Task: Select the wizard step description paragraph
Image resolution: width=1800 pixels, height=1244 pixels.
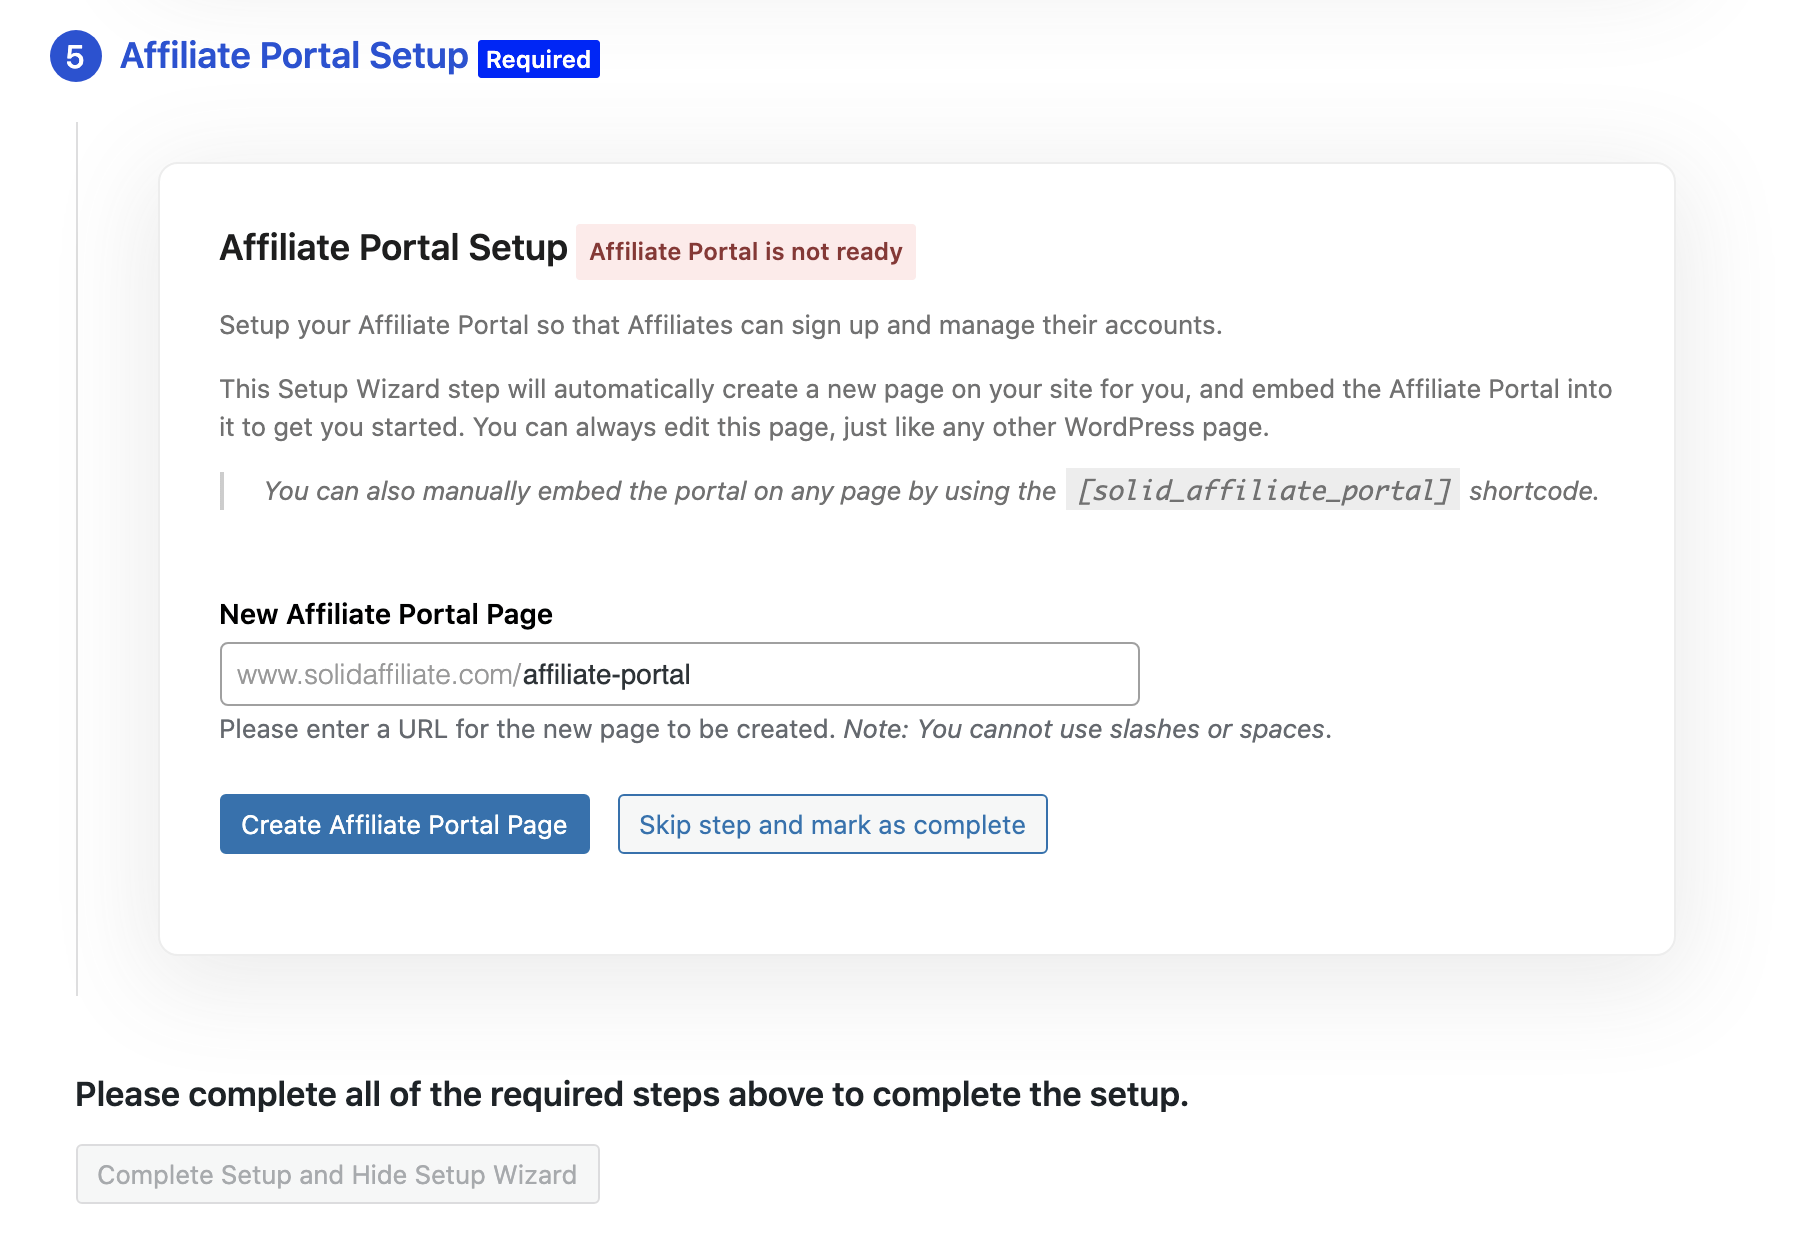Action: coord(915,407)
